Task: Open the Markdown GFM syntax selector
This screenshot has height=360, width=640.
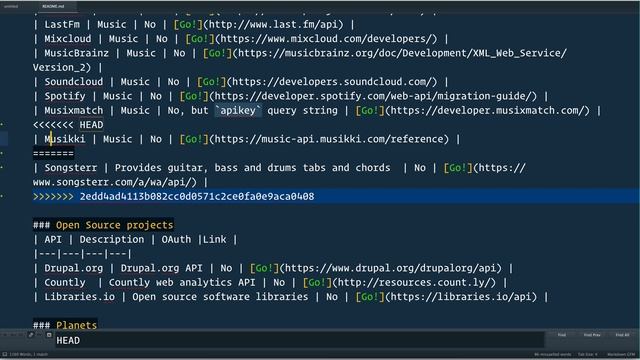Action: (621, 354)
